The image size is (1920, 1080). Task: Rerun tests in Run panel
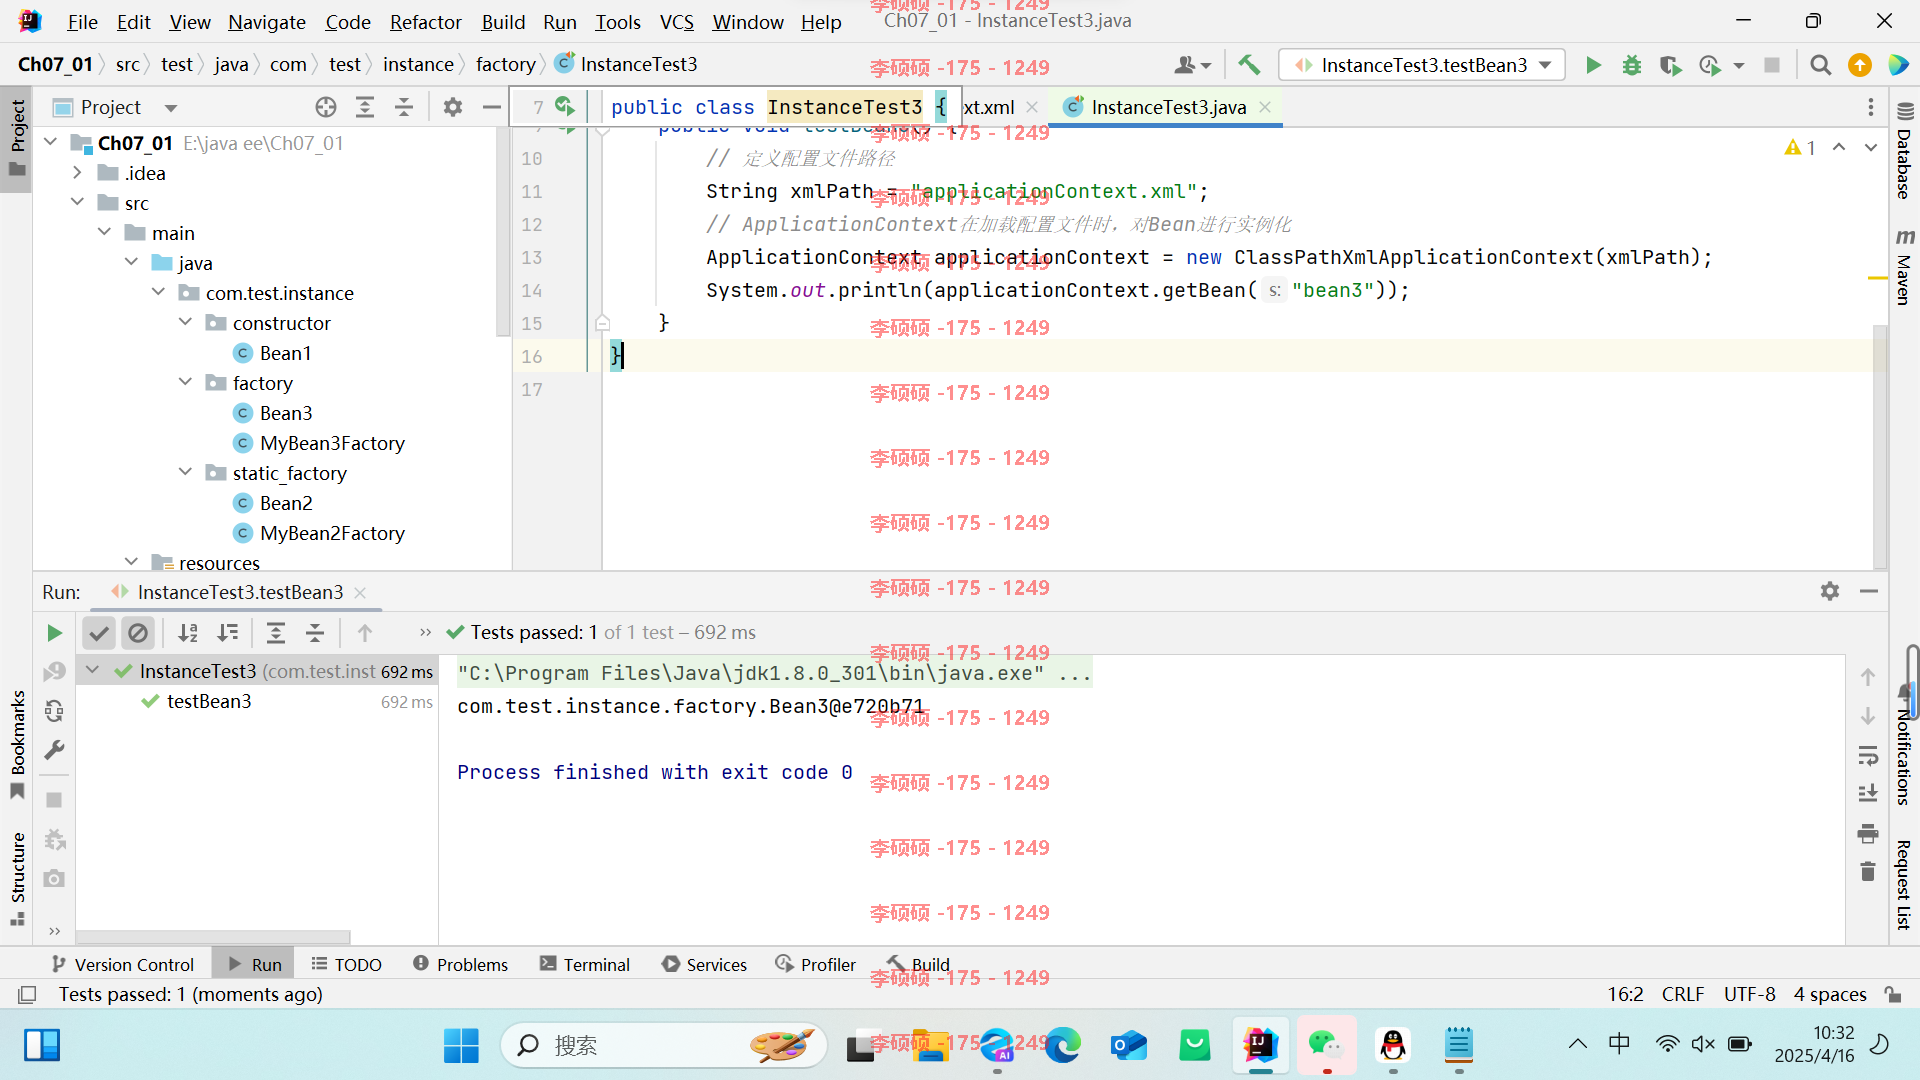click(x=54, y=633)
